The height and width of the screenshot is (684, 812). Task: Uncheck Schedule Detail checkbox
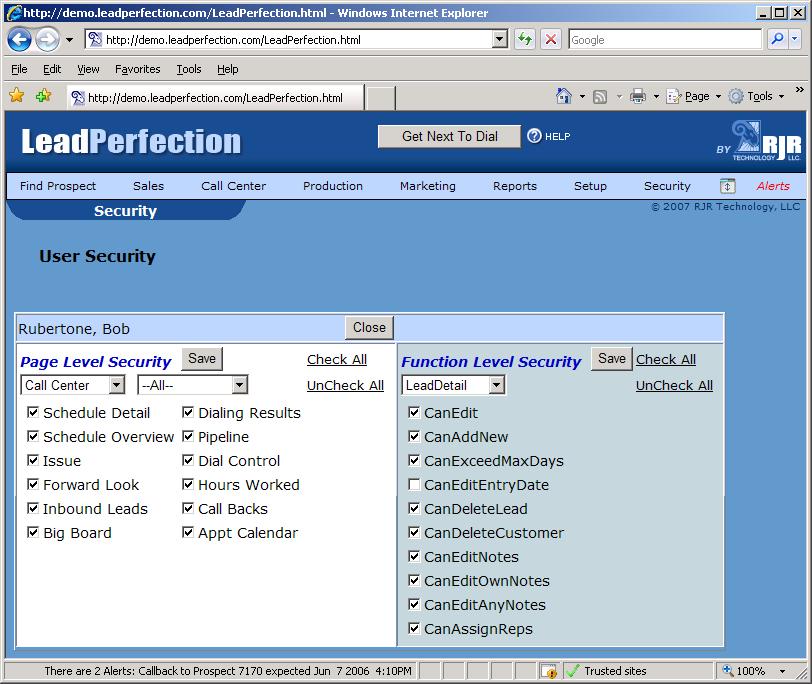pos(33,412)
